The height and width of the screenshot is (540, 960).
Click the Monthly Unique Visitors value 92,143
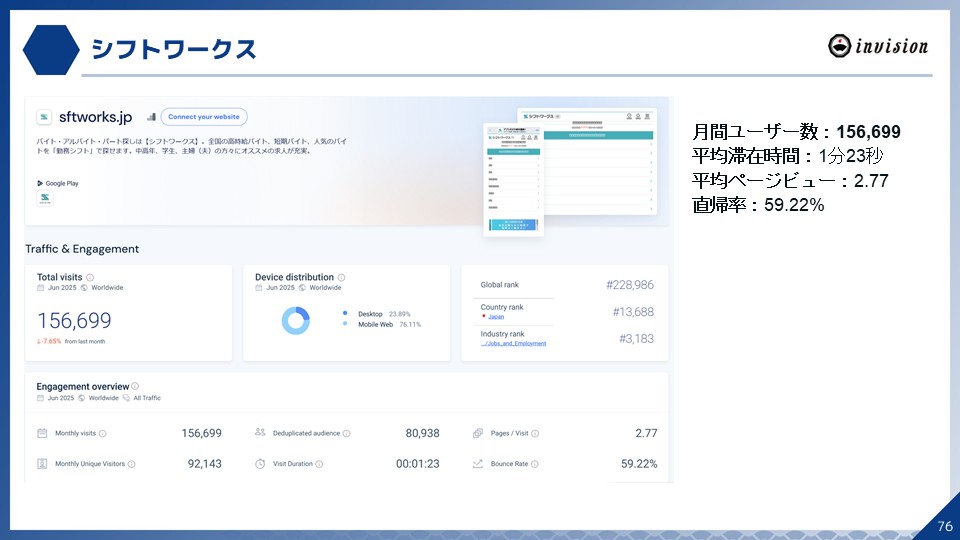tap(204, 464)
